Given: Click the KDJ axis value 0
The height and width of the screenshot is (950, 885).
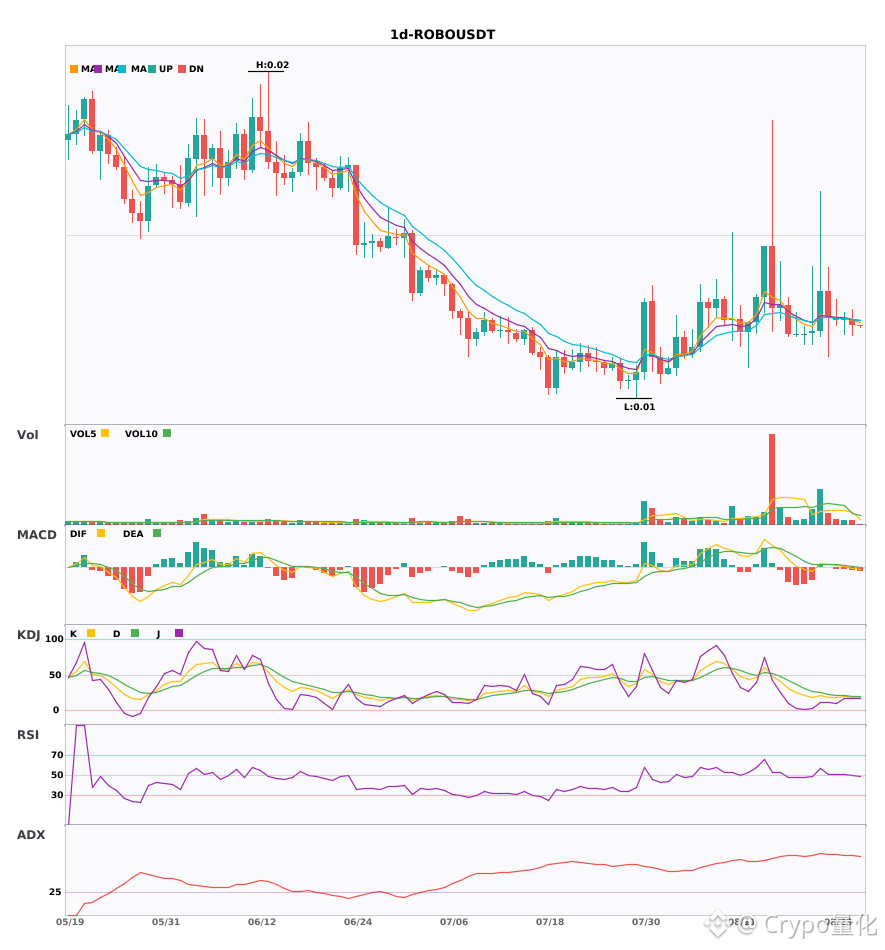Looking at the screenshot, I should click(56, 710).
